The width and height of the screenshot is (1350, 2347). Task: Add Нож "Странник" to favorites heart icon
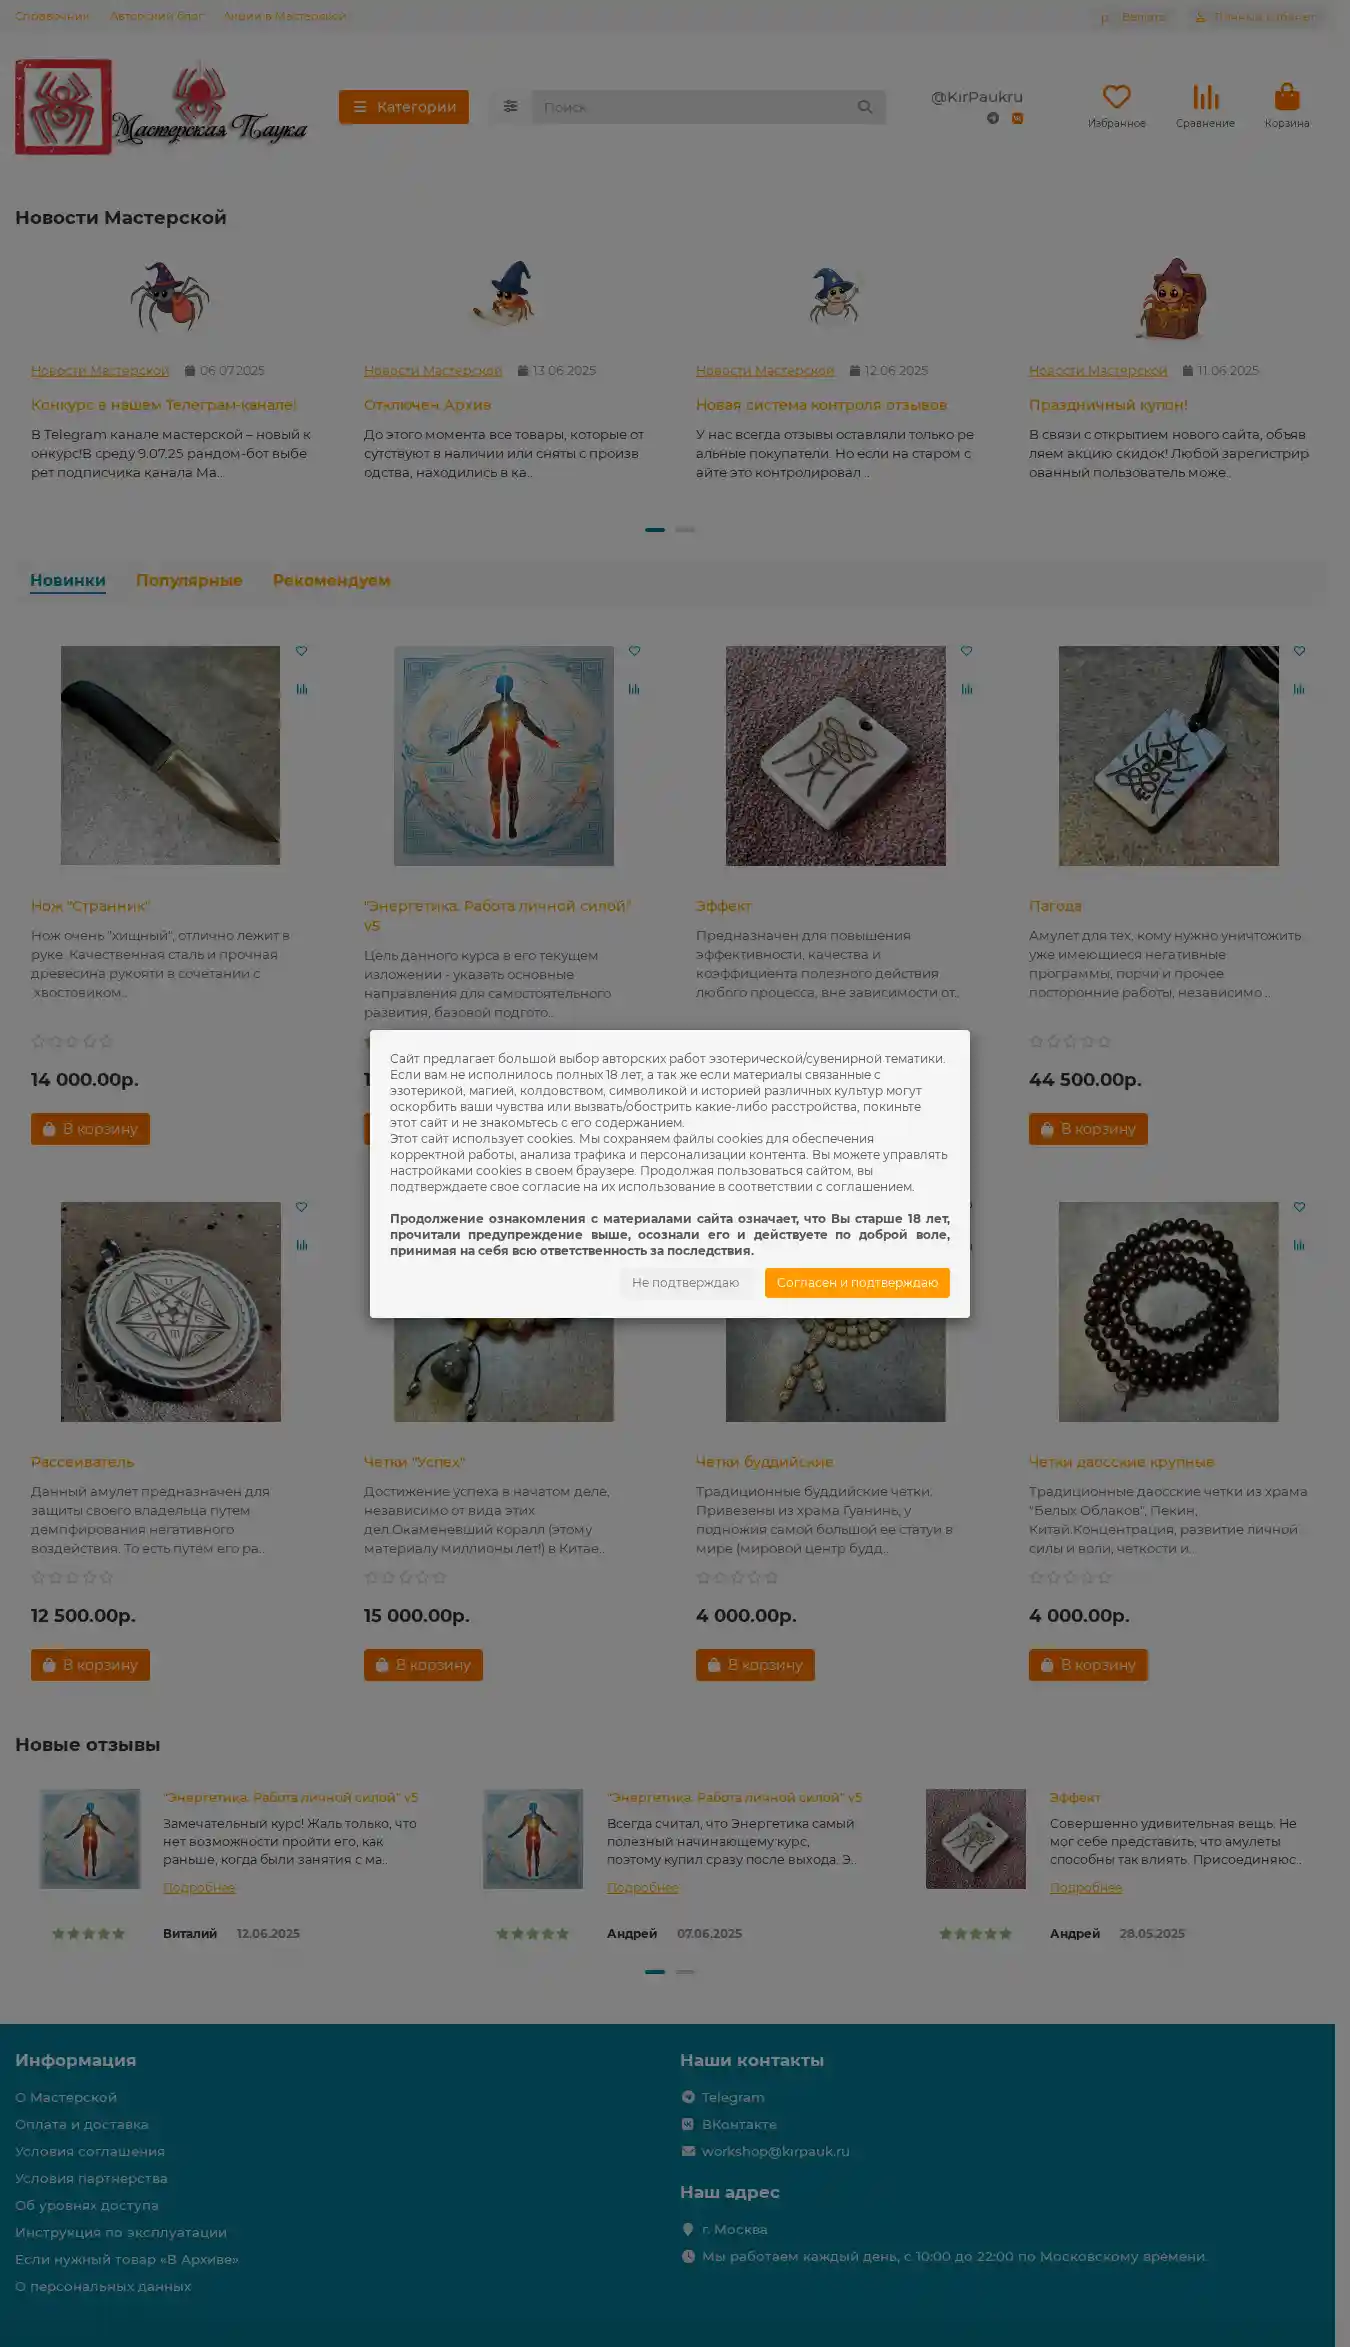coord(302,651)
